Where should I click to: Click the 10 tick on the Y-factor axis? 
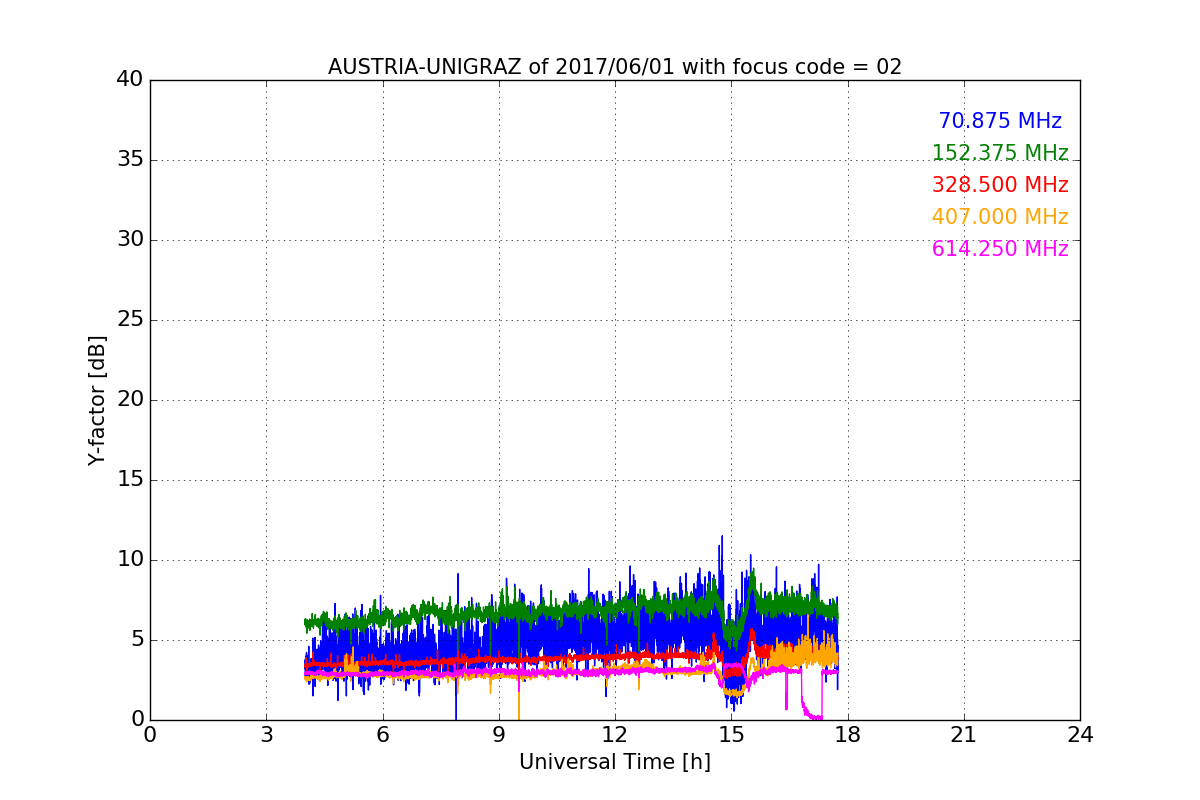coord(129,560)
